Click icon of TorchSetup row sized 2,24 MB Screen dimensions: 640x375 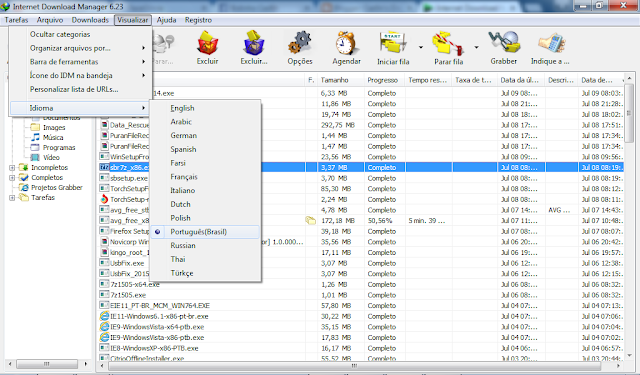104,199
